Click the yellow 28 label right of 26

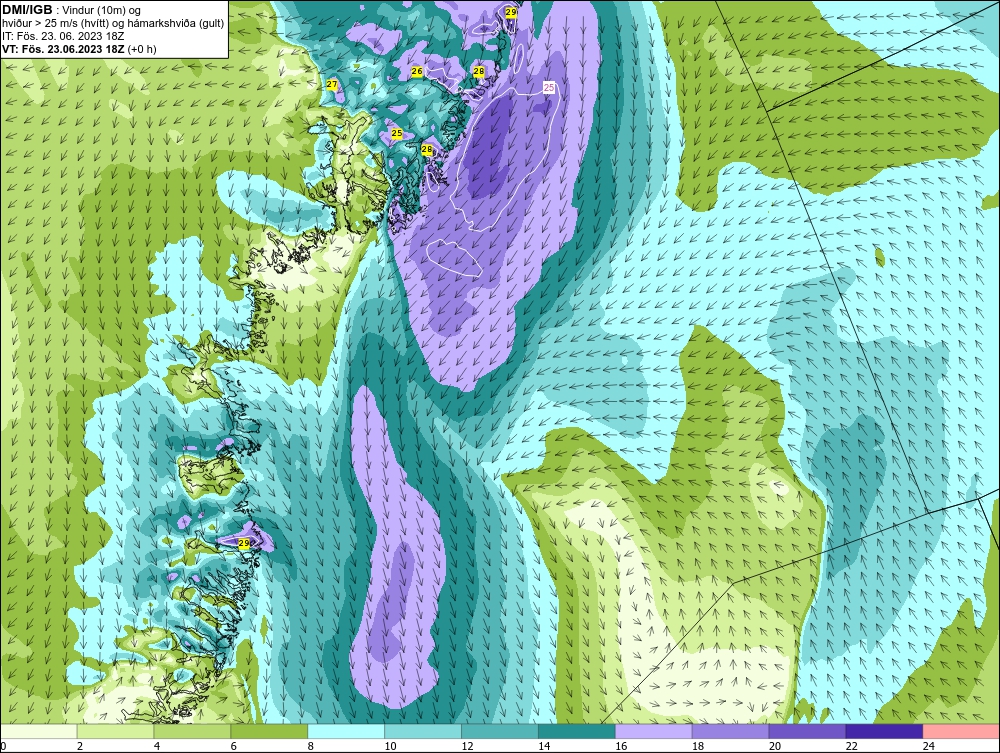point(479,71)
